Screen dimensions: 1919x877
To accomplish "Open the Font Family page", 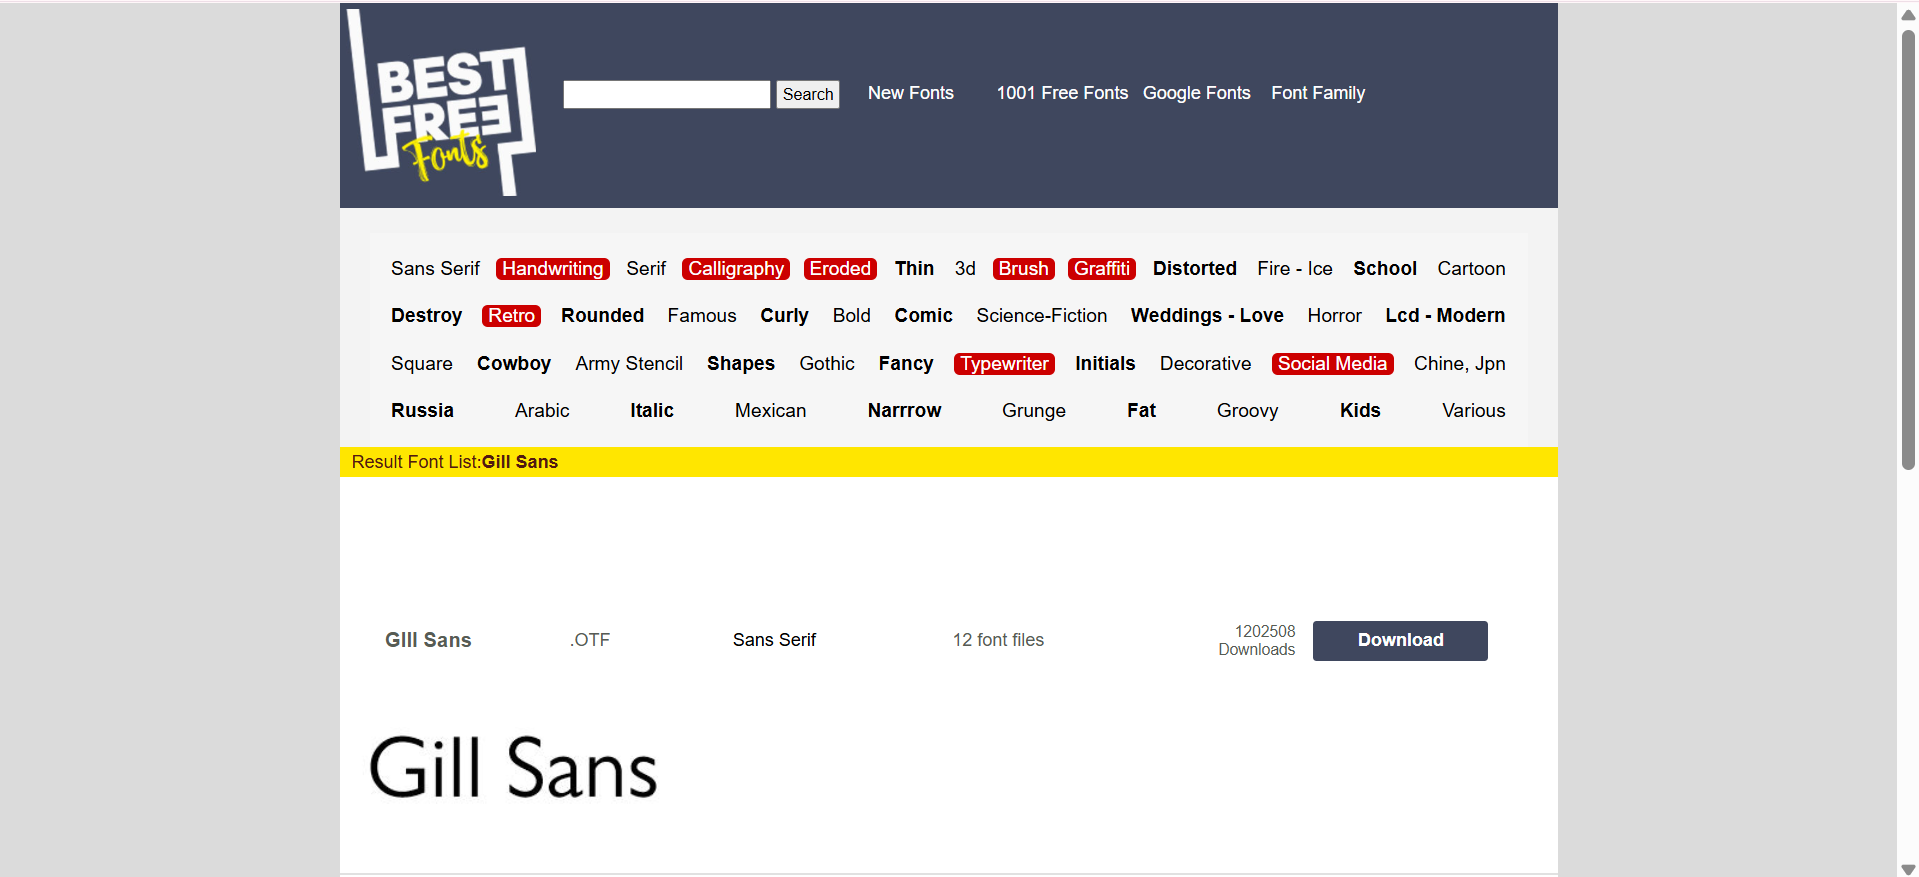I will pos(1318,93).
